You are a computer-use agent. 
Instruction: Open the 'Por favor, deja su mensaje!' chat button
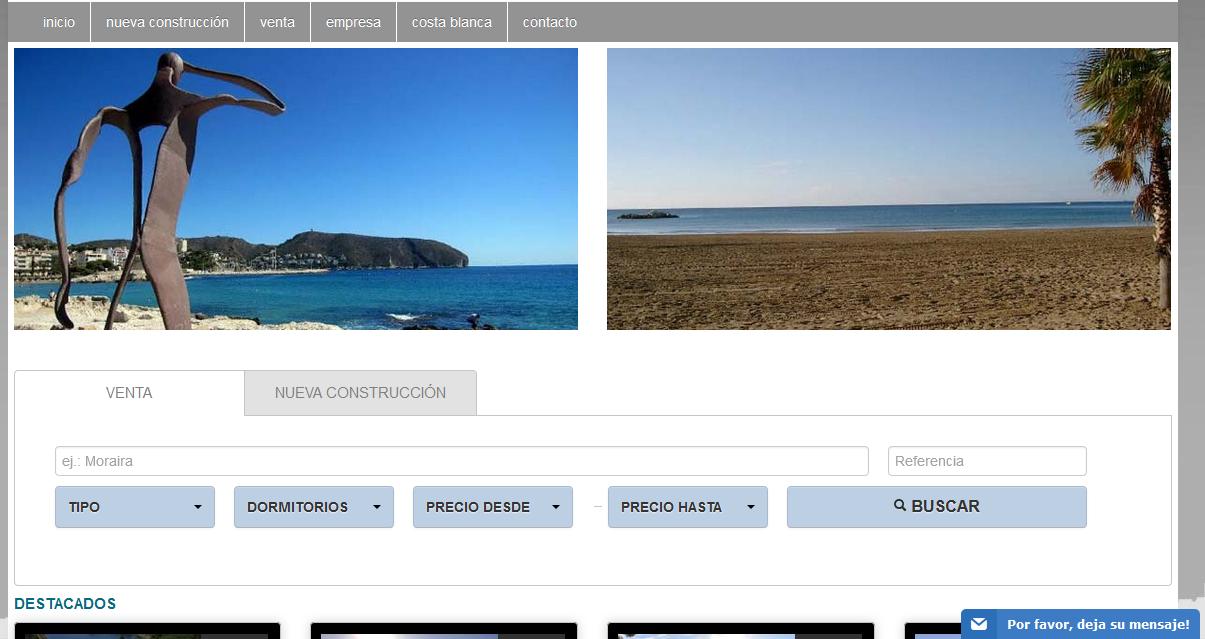tap(1080, 624)
